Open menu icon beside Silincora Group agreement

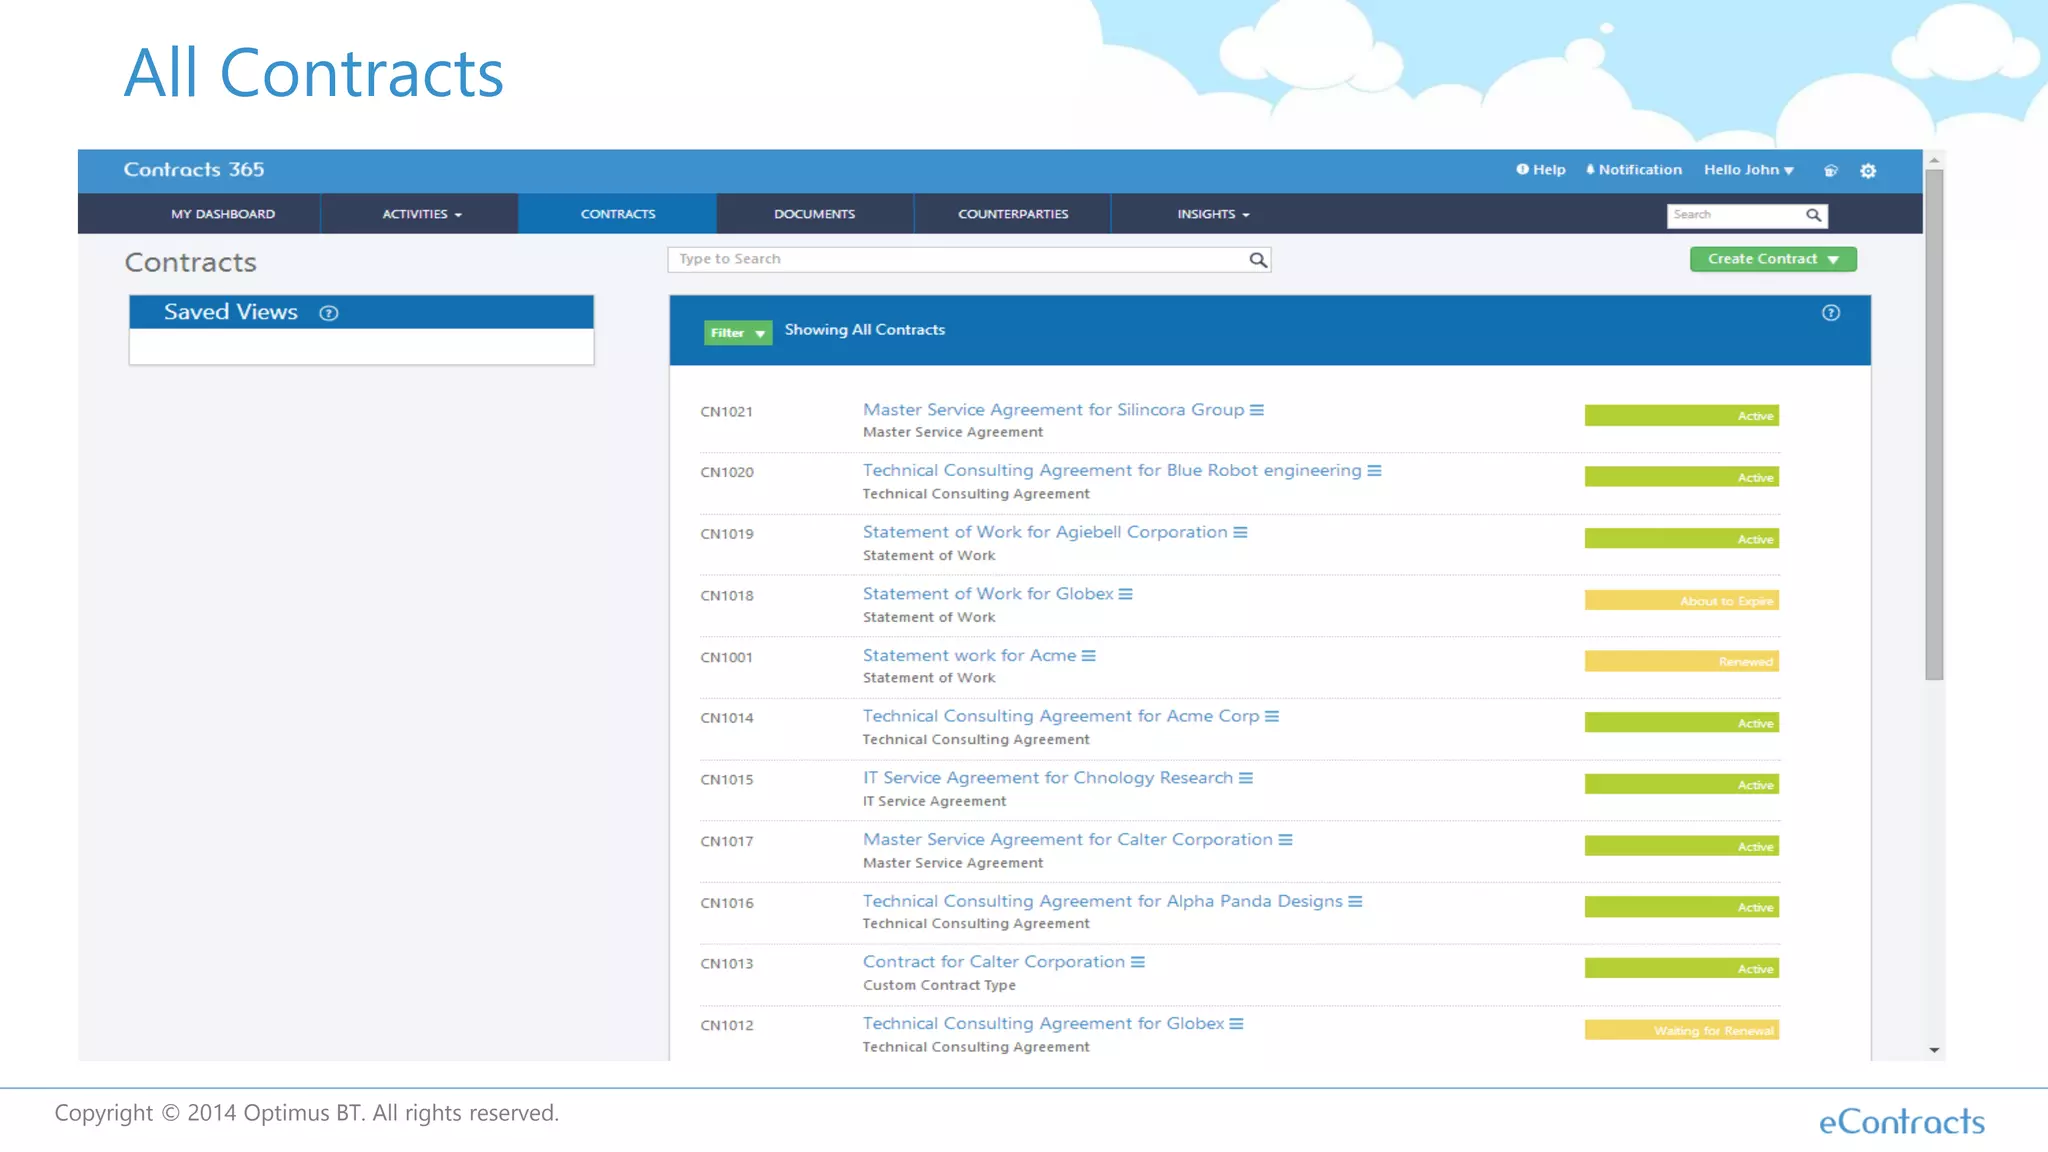(1257, 410)
